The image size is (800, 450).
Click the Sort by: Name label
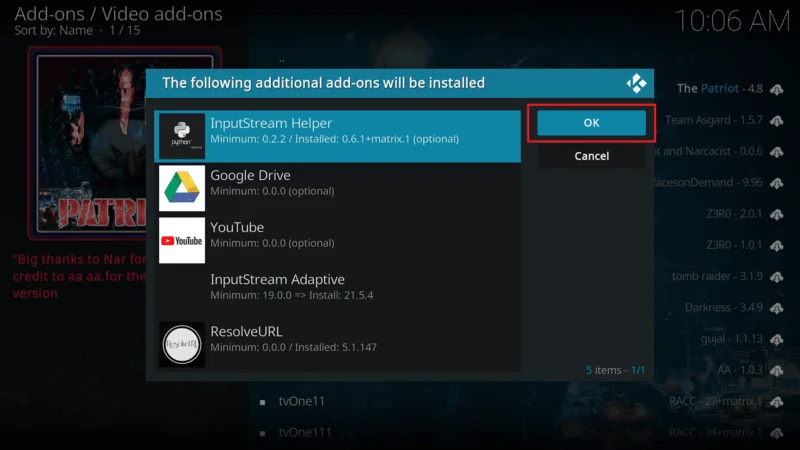pos(54,31)
